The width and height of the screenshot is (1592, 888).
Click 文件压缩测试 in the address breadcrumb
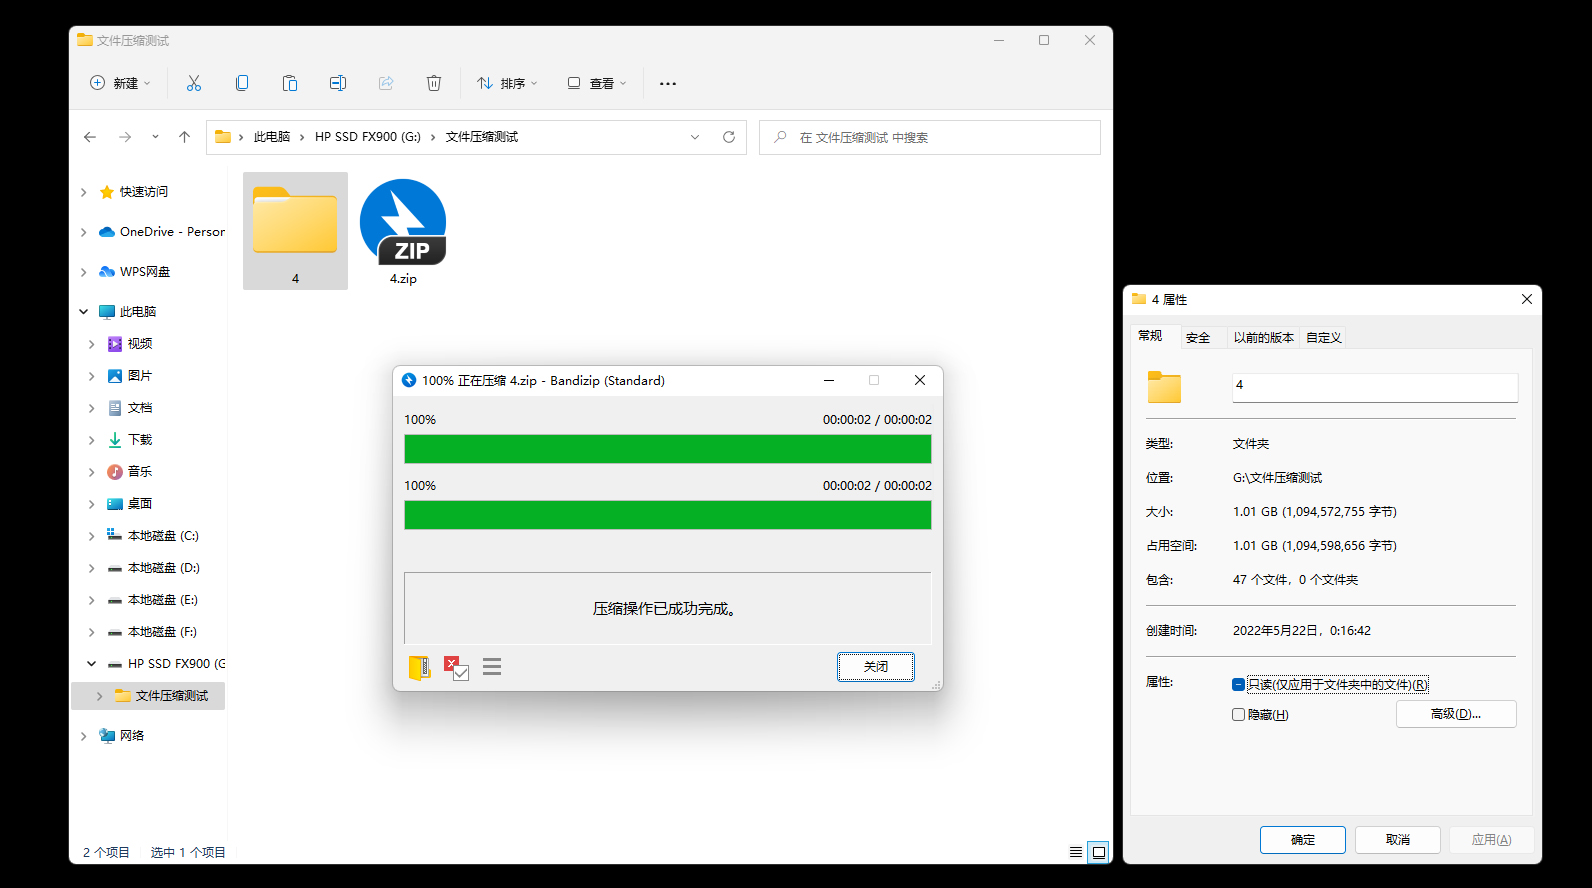pos(482,137)
